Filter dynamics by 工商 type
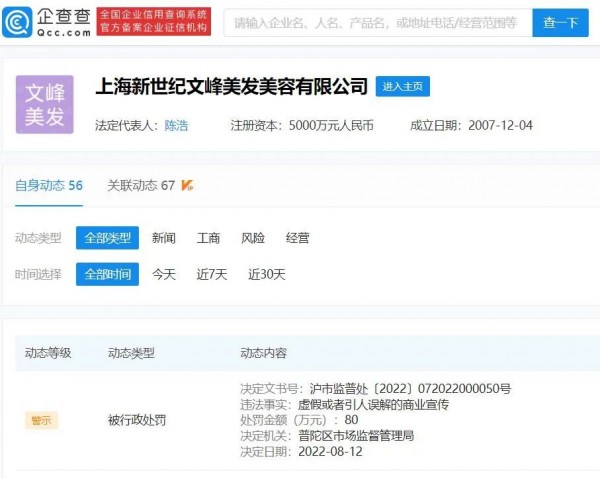The height and width of the screenshot is (479, 600). [208, 238]
